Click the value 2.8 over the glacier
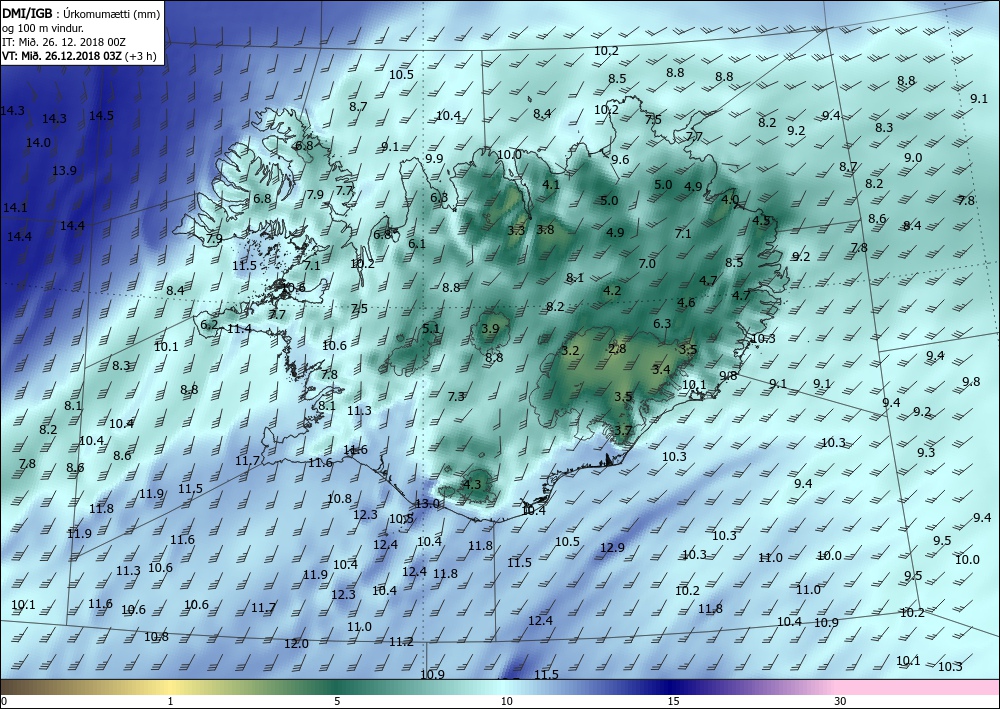 point(617,348)
